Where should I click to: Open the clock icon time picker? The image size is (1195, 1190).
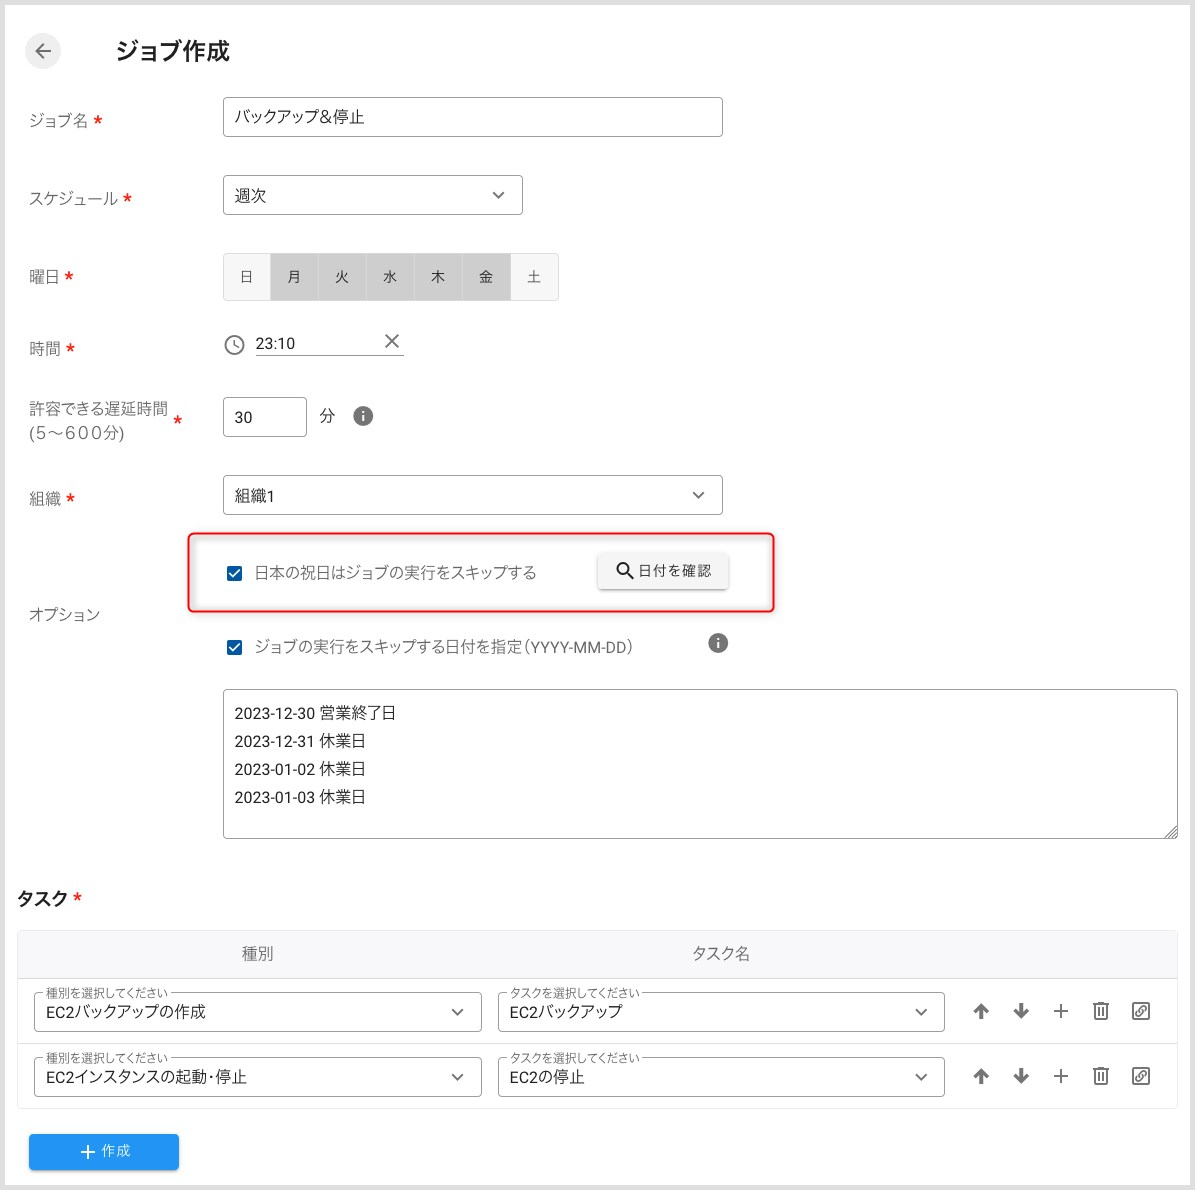click(x=234, y=344)
